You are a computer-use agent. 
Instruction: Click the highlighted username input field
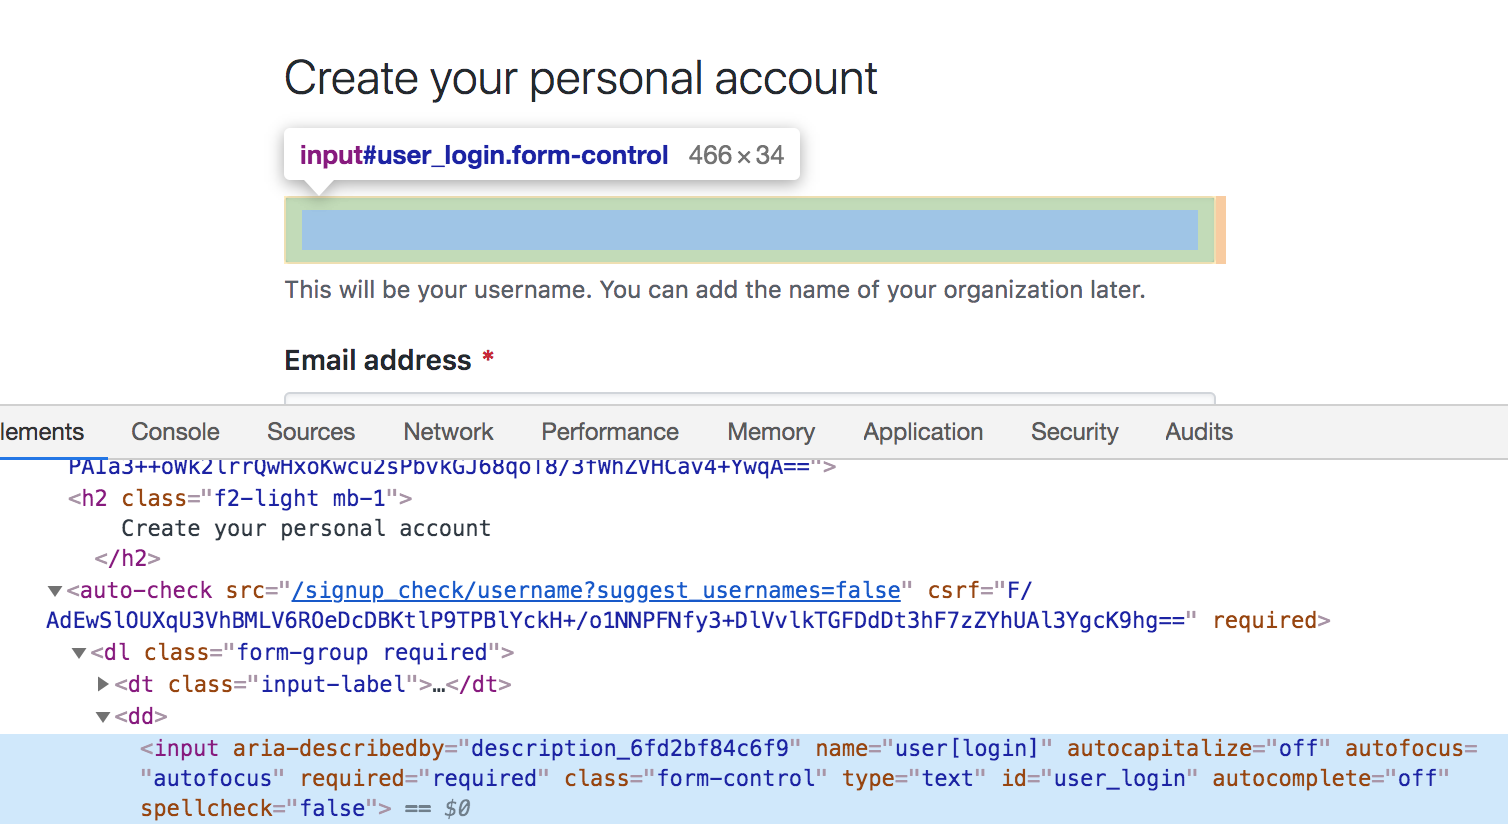pos(750,230)
